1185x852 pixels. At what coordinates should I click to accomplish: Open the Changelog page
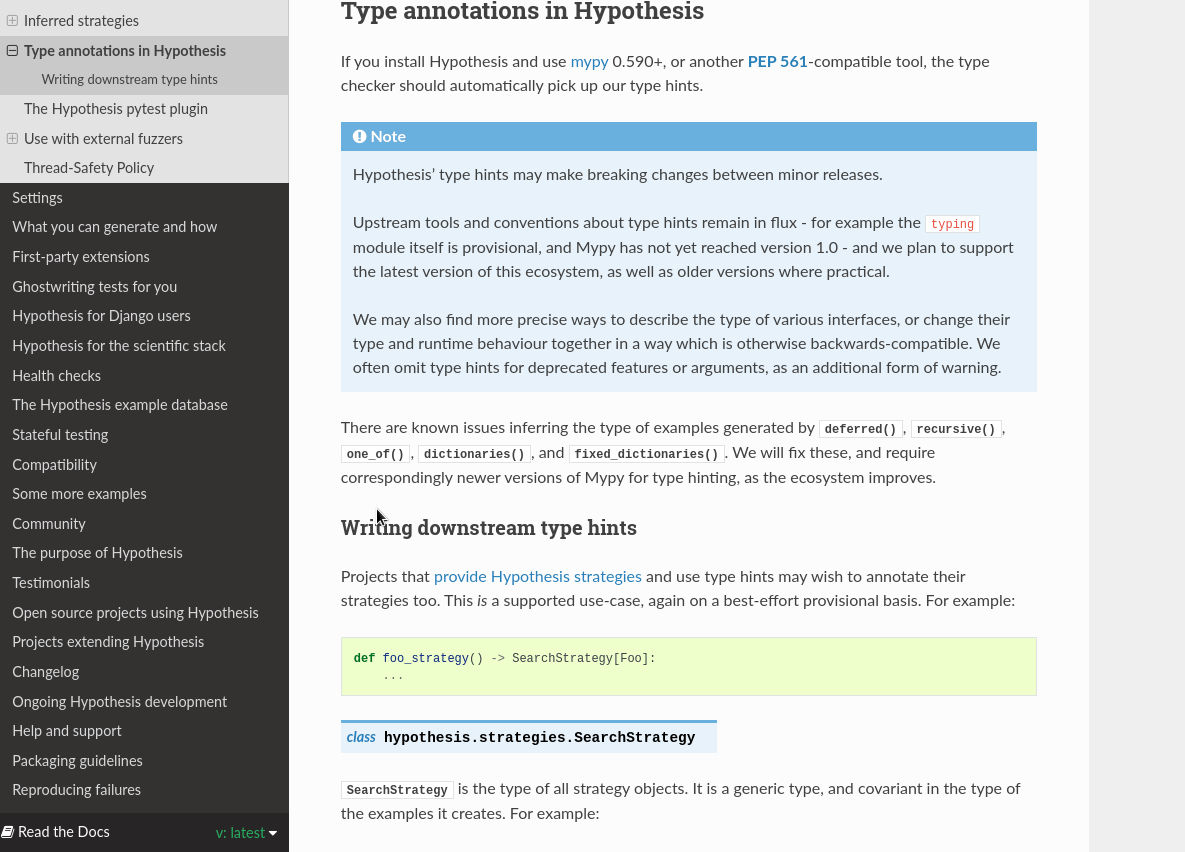(45, 672)
